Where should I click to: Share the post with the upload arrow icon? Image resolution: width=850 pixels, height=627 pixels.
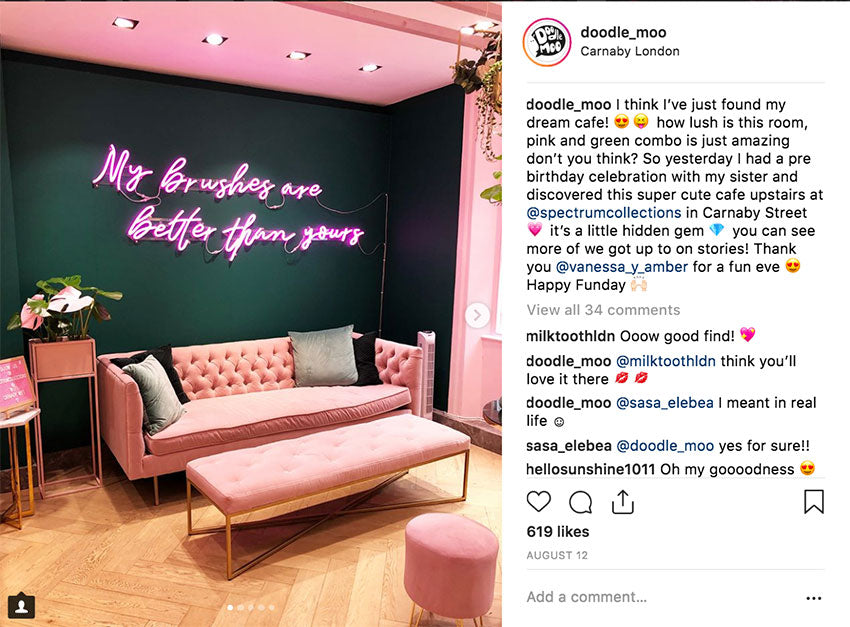[623, 502]
